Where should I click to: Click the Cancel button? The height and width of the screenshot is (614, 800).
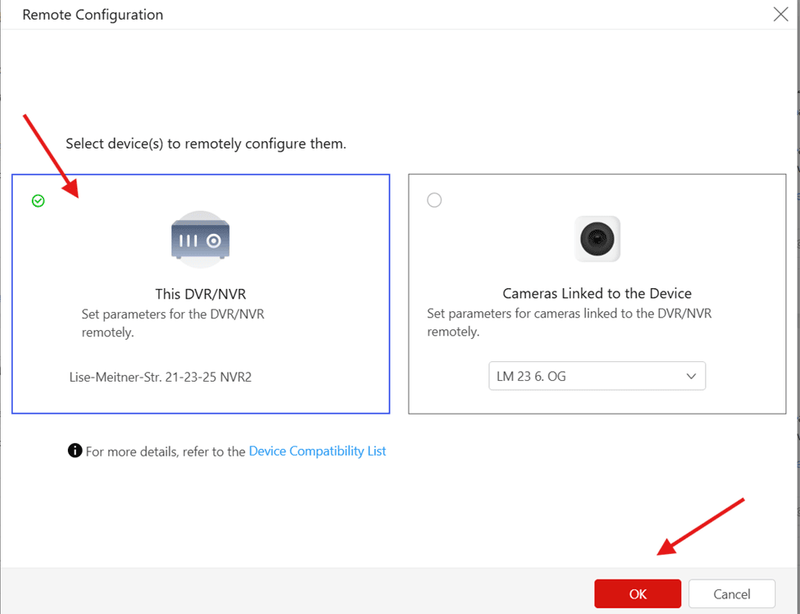click(732, 594)
